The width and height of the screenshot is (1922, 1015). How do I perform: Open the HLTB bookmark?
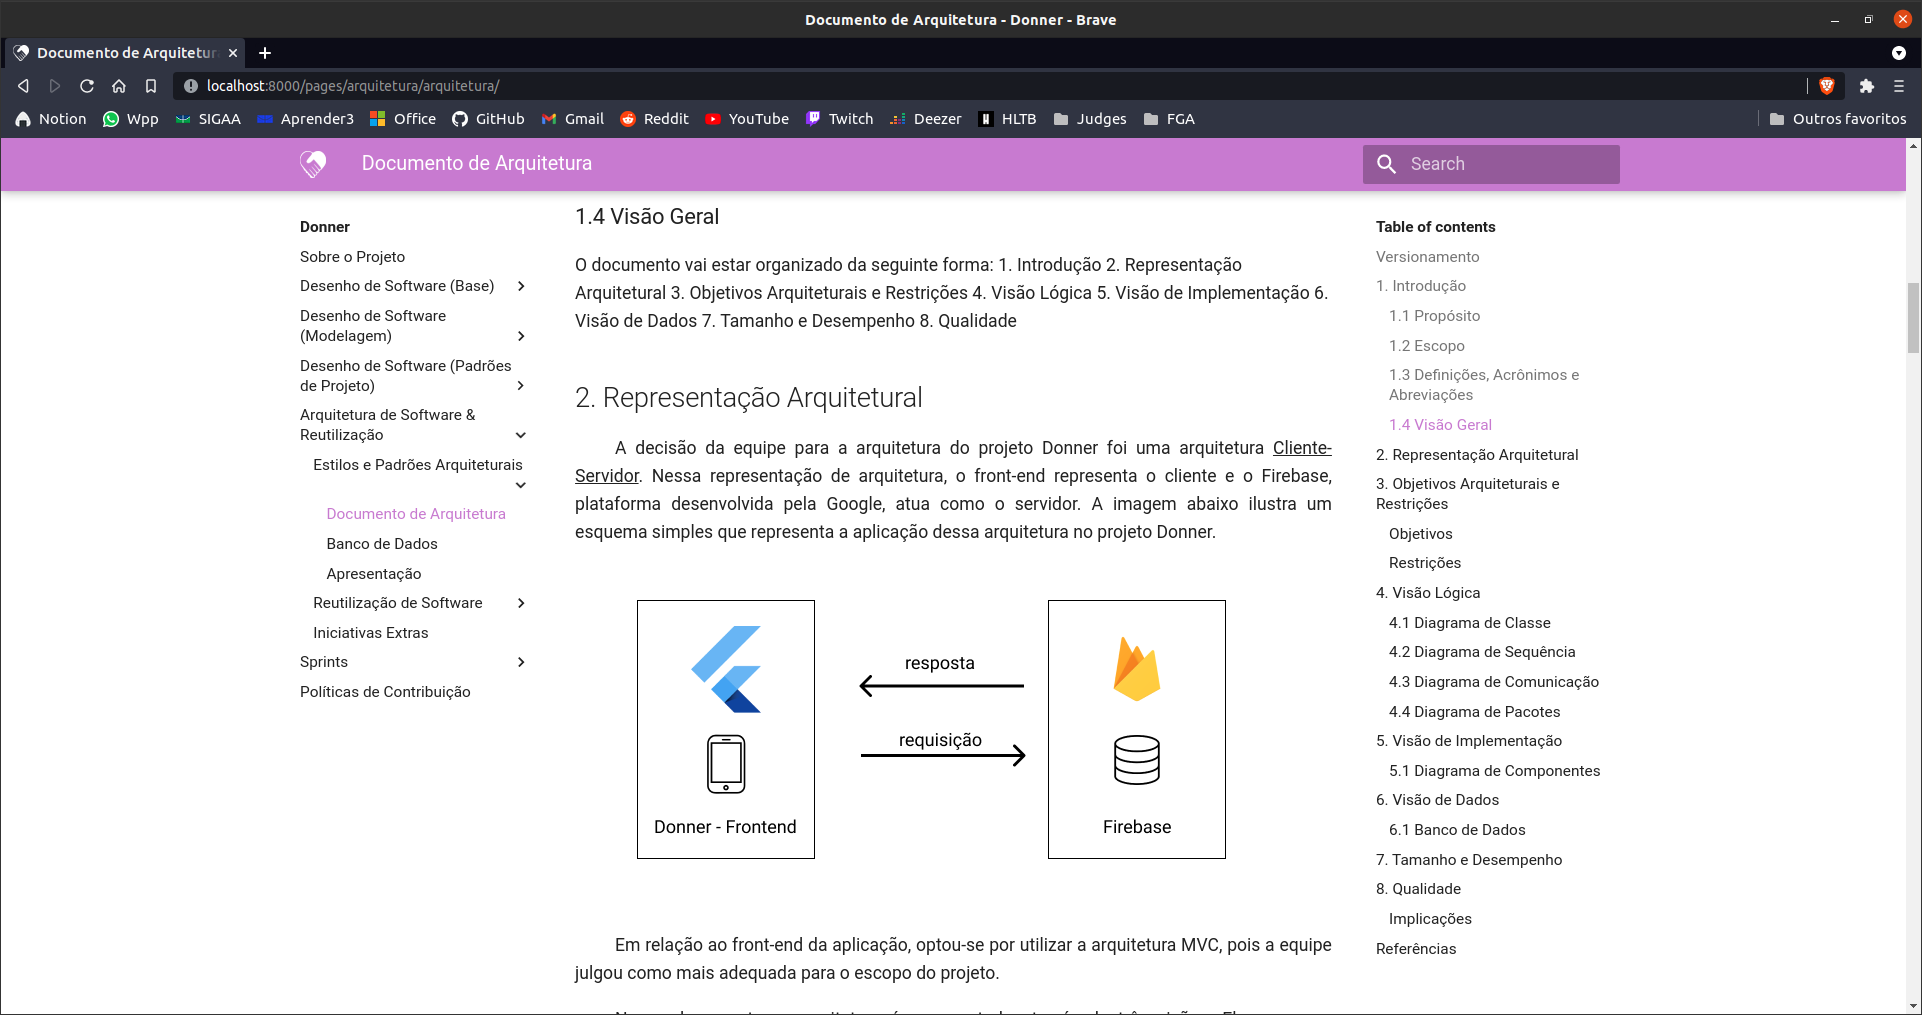[x=1007, y=119]
